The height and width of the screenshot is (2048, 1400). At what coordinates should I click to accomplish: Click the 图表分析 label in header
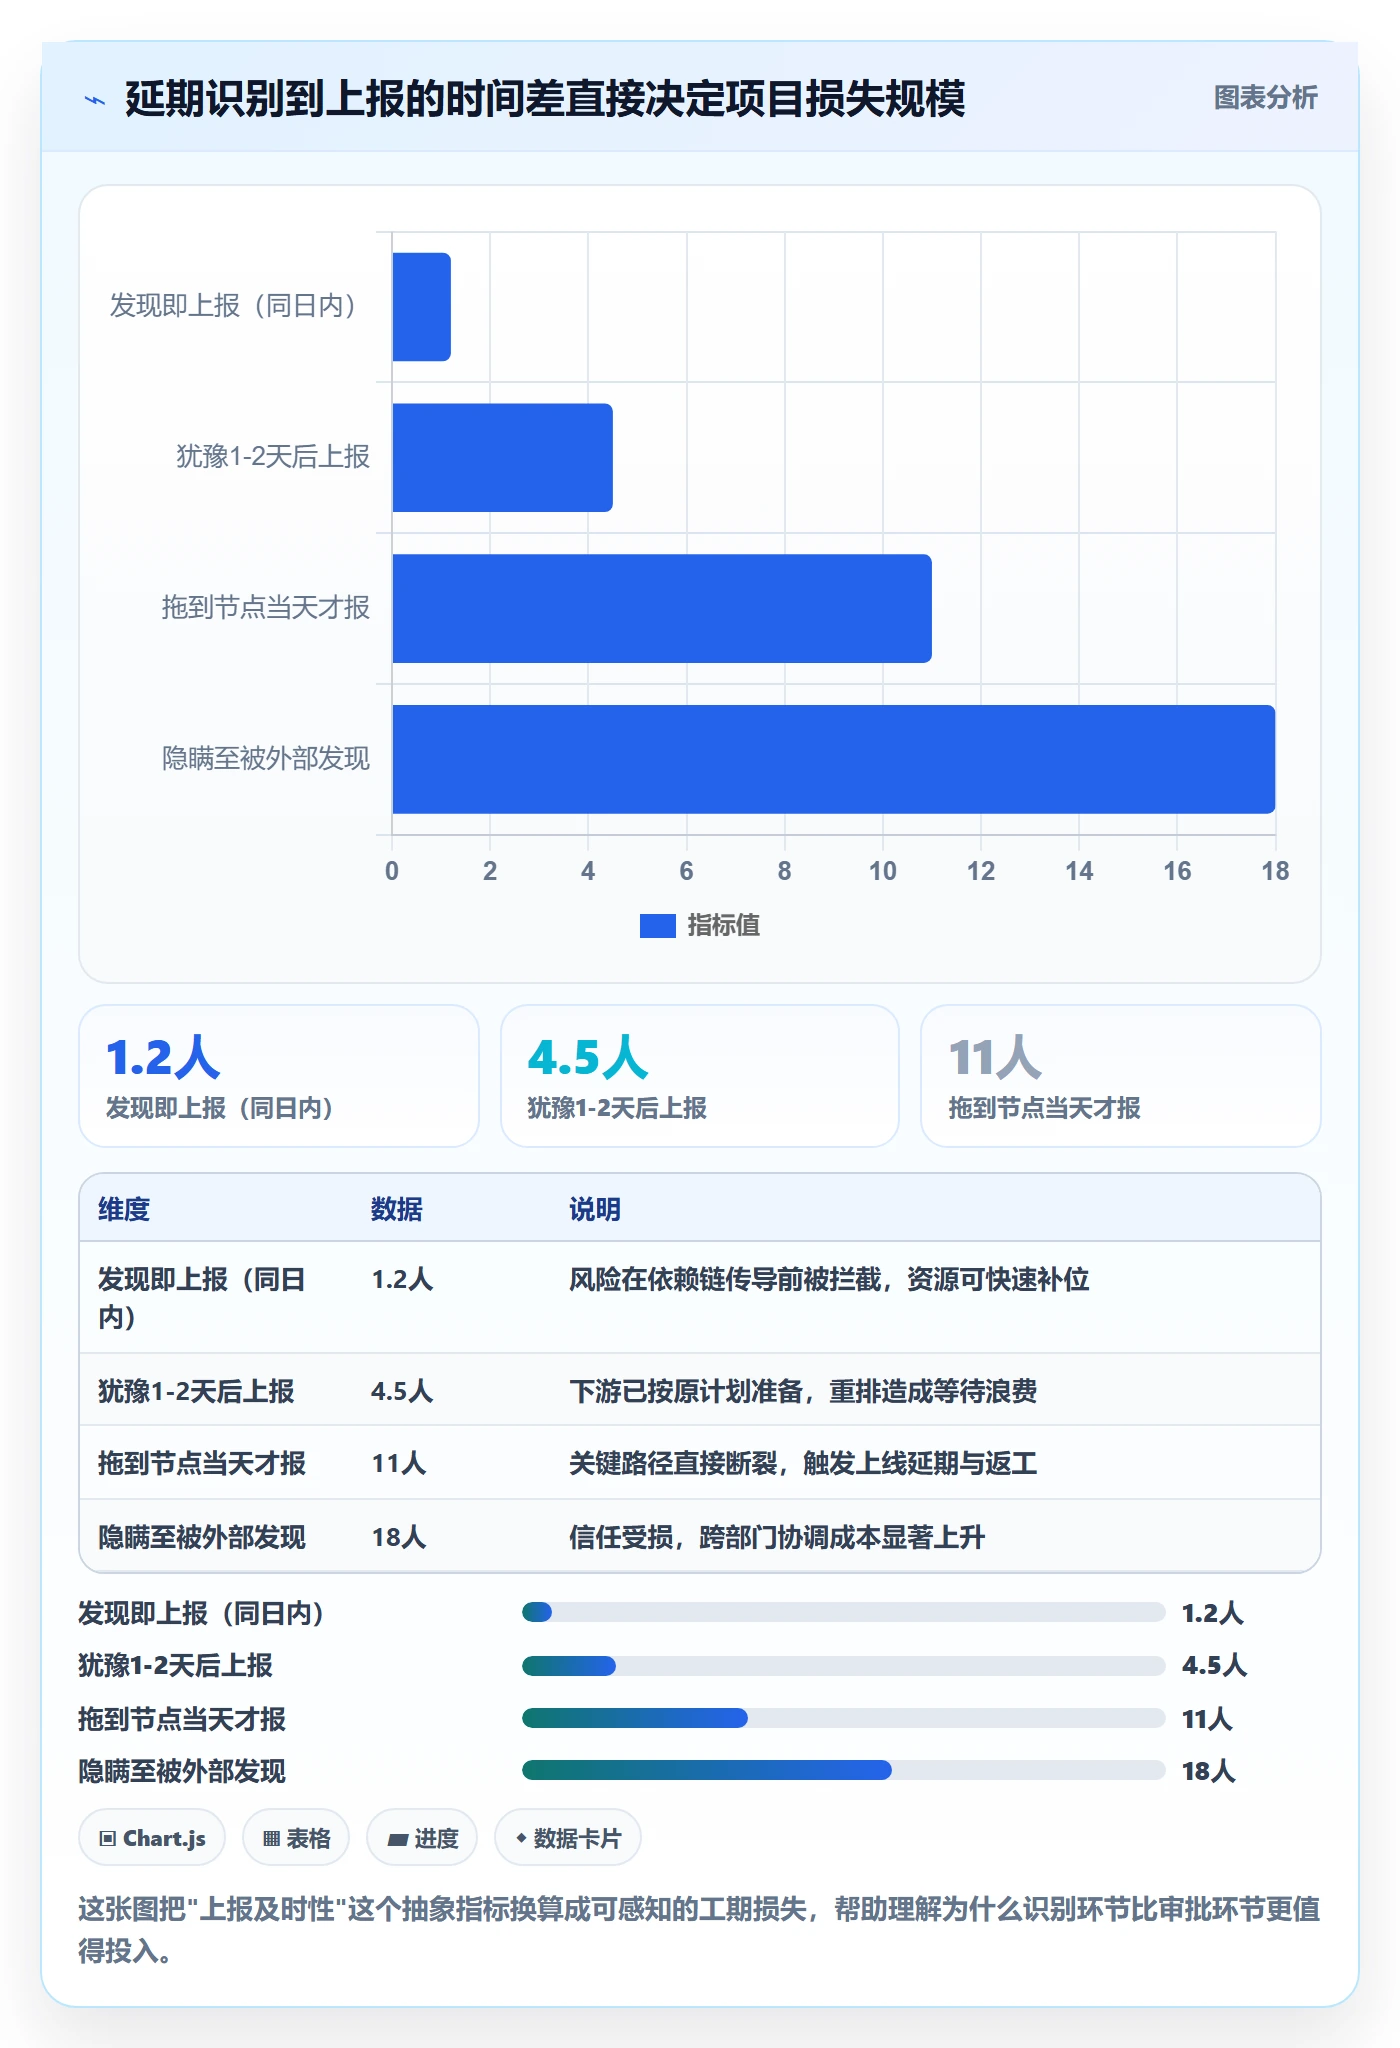pos(1265,98)
